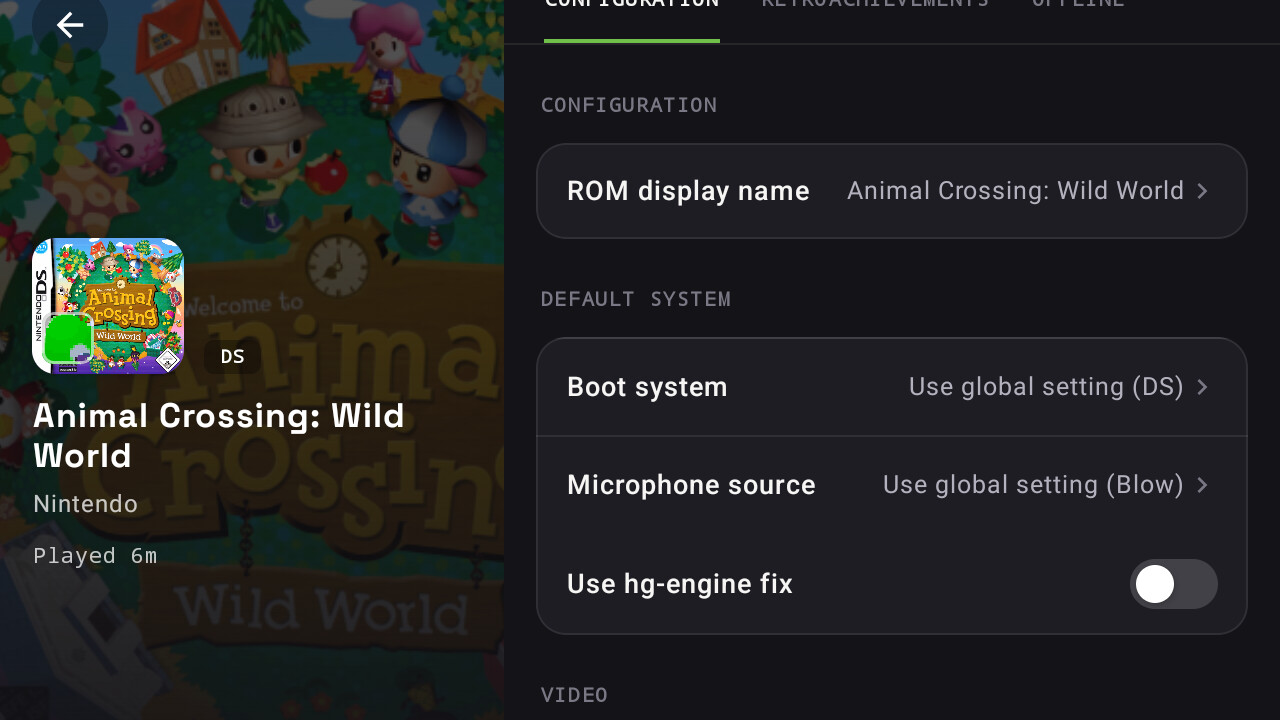Select the 'Played 6m' playtime text
The height and width of the screenshot is (720, 1280).
coord(95,555)
